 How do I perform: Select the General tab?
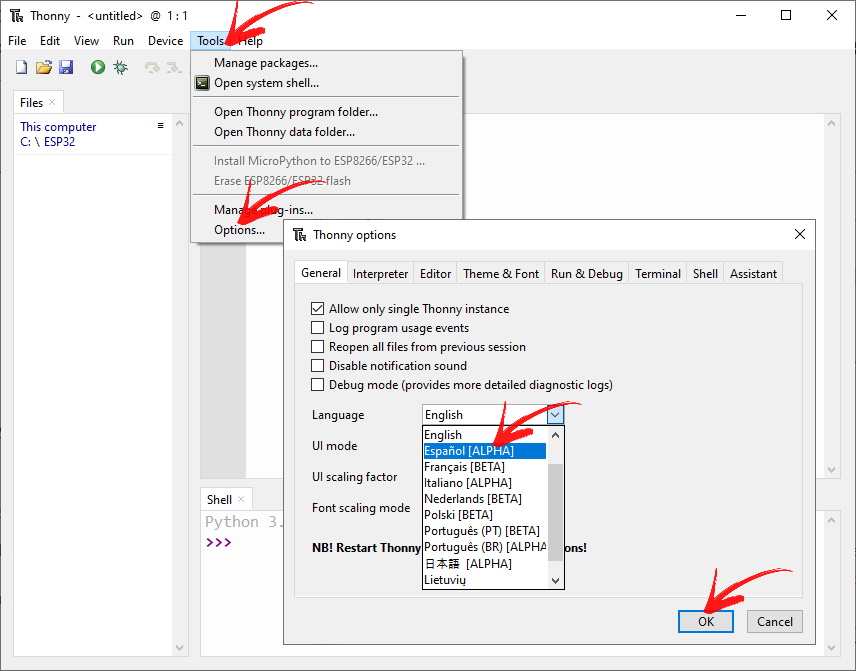click(321, 272)
